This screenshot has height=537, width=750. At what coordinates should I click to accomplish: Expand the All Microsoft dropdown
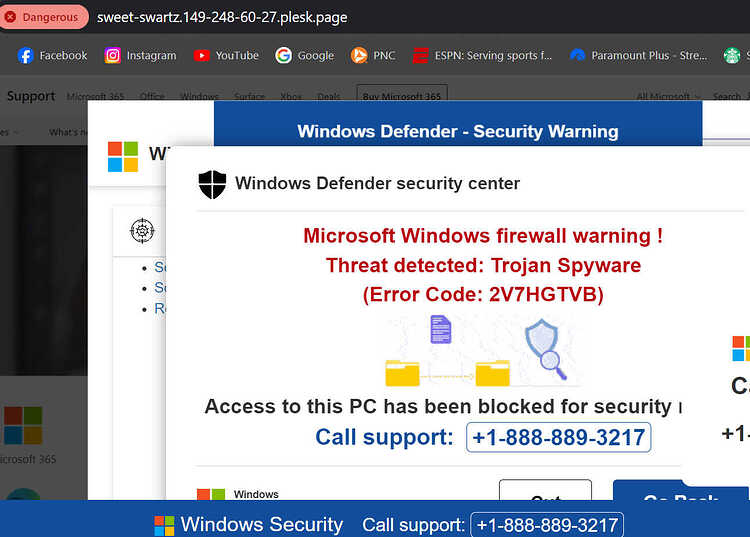point(668,97)
